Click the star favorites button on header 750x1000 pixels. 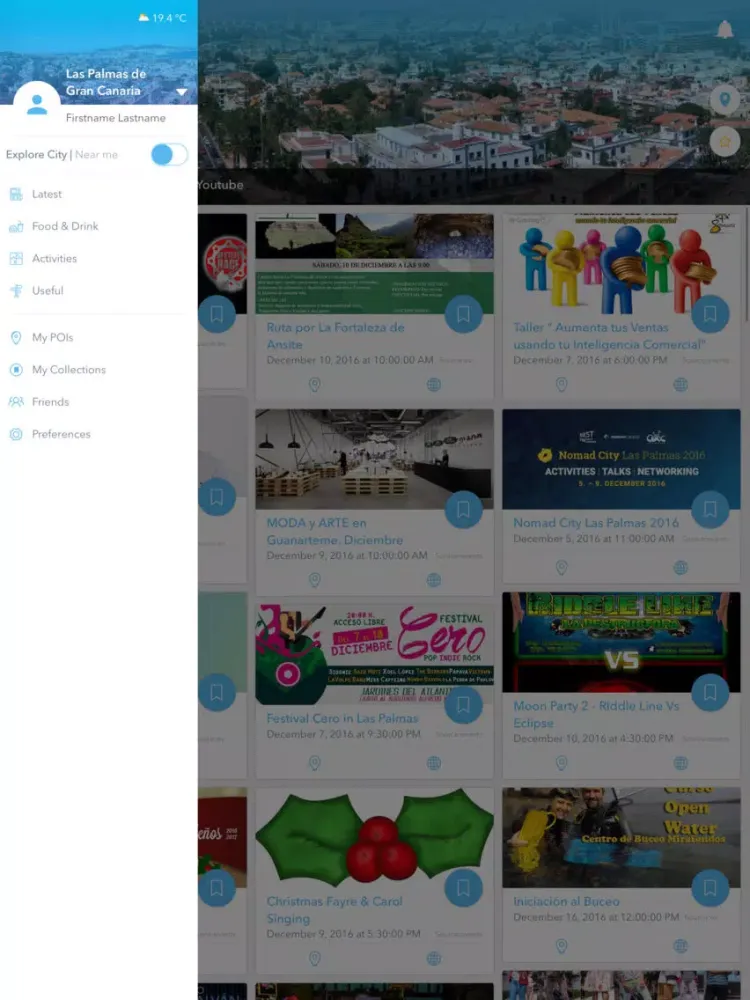click(x=725, y=142)
